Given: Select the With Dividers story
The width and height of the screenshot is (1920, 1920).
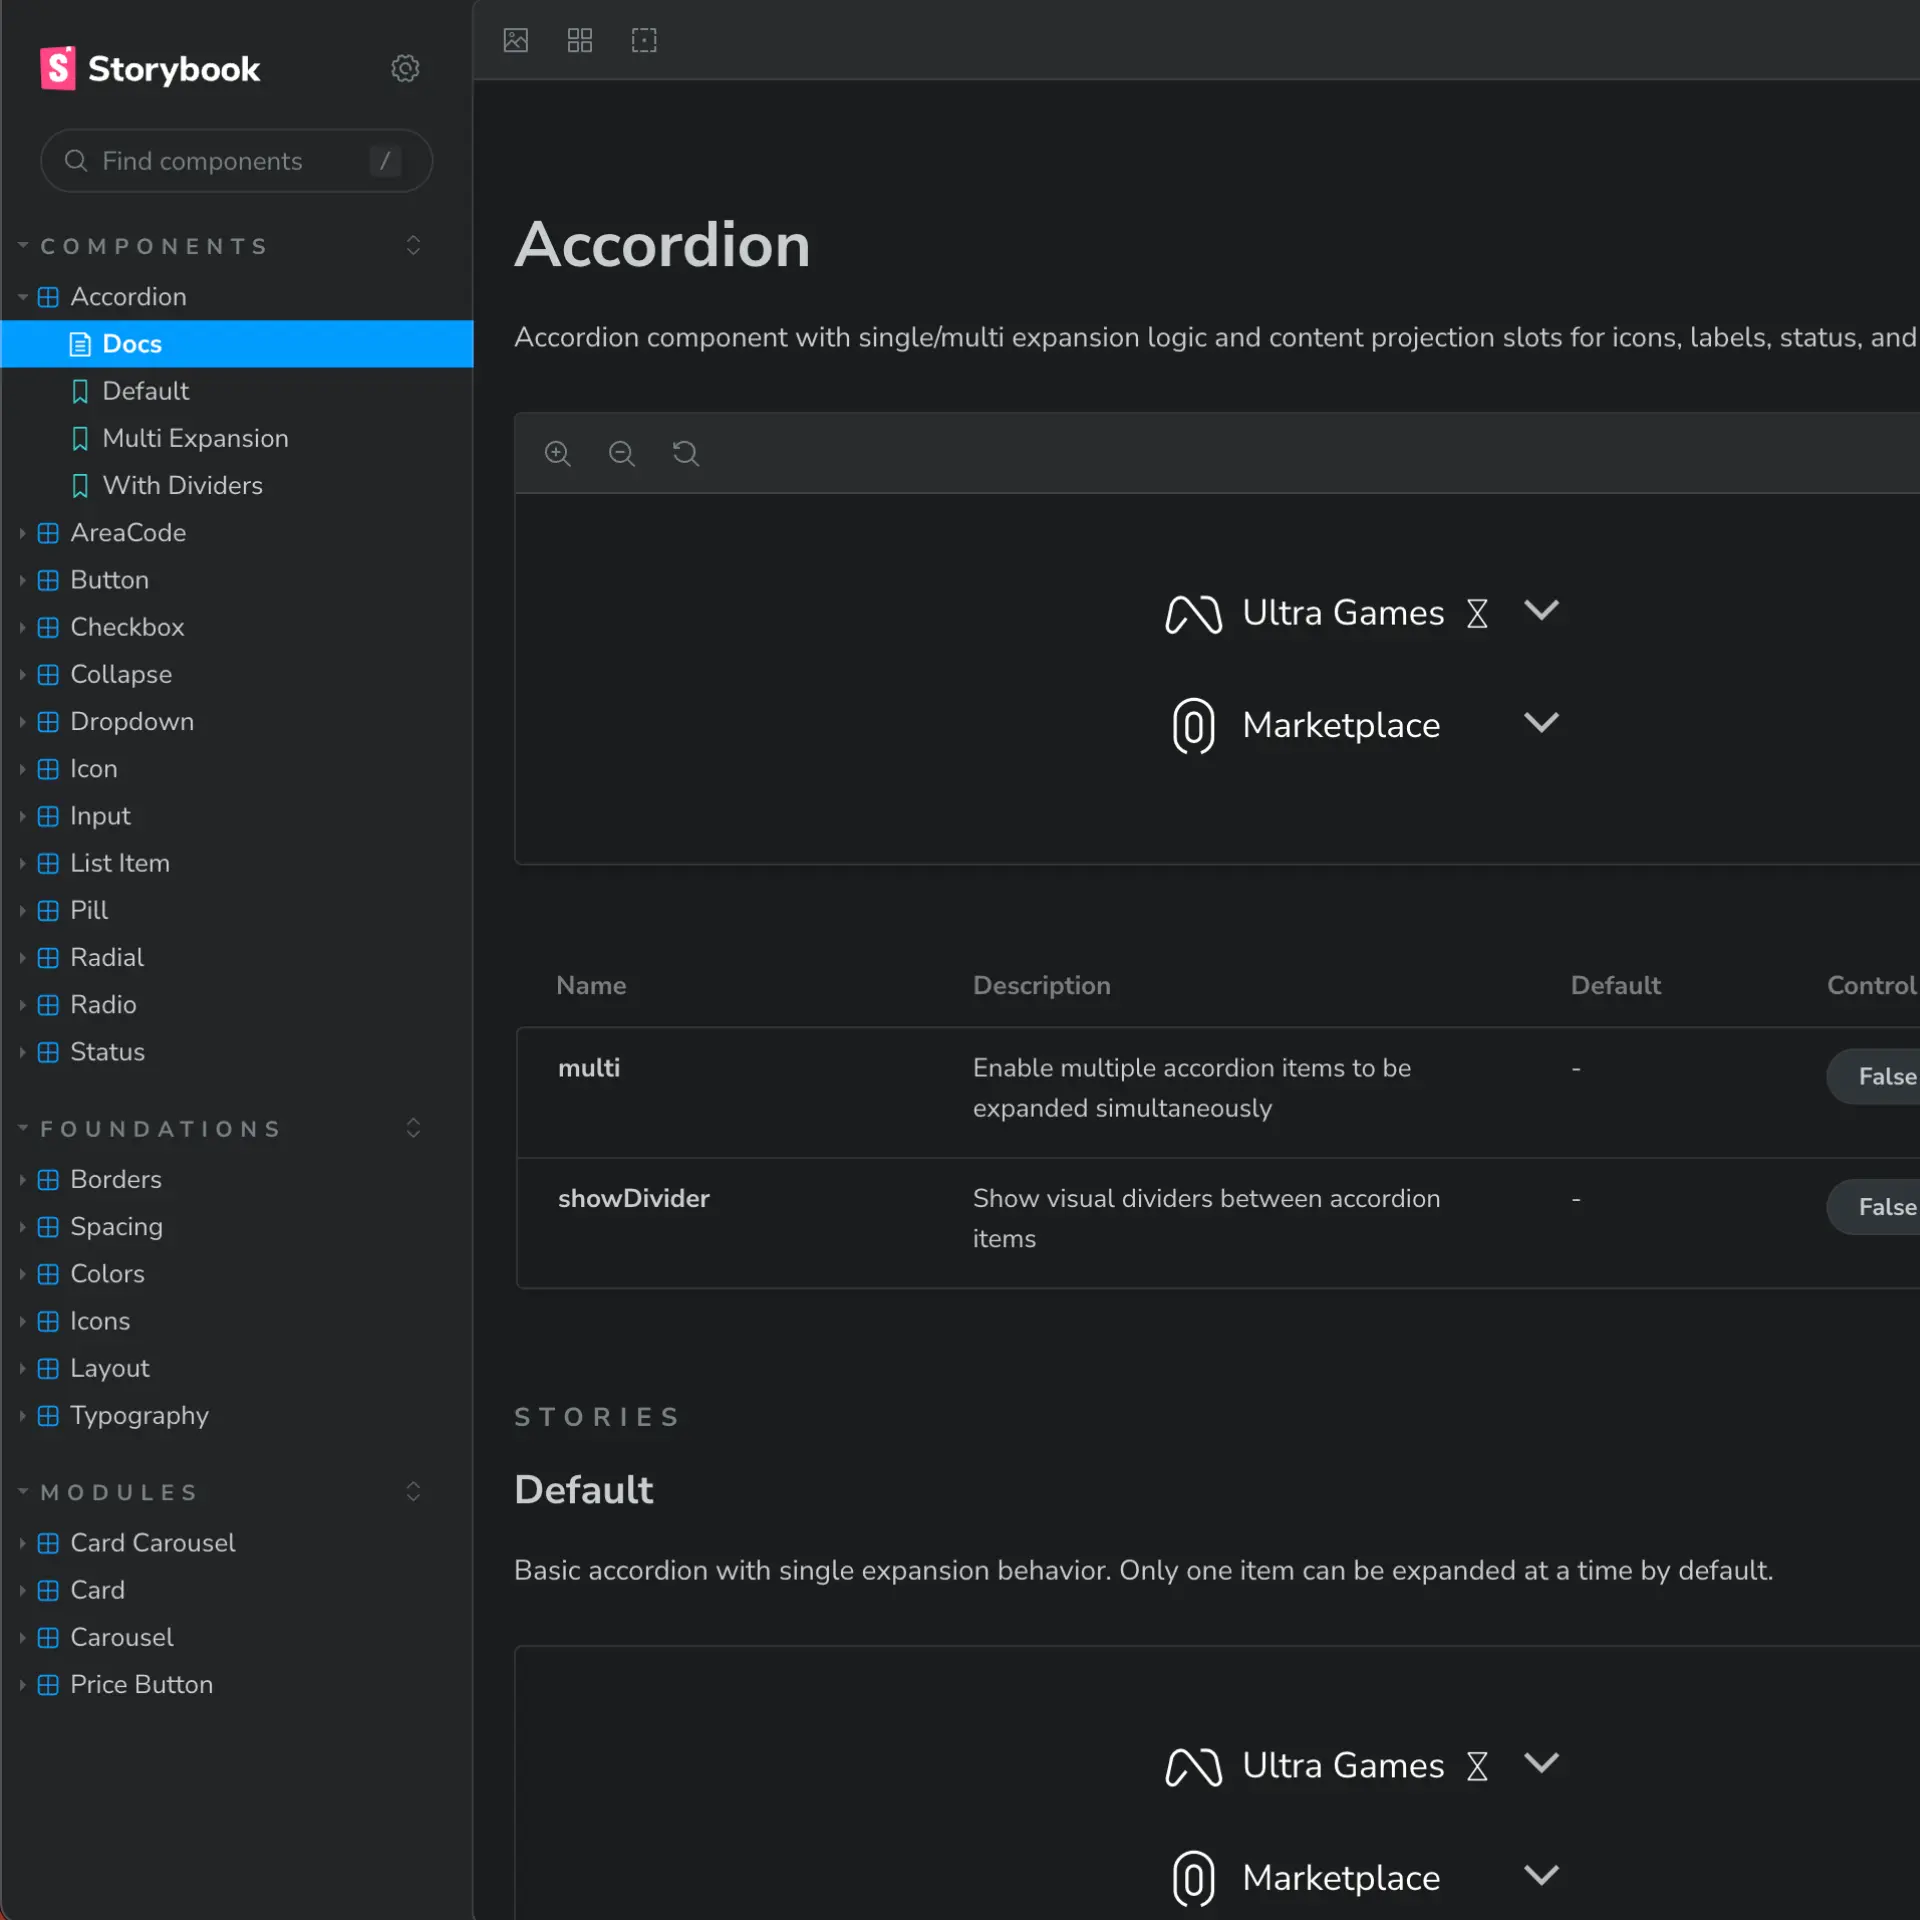Looking at the screenshot, I should [x=182, y=485].
